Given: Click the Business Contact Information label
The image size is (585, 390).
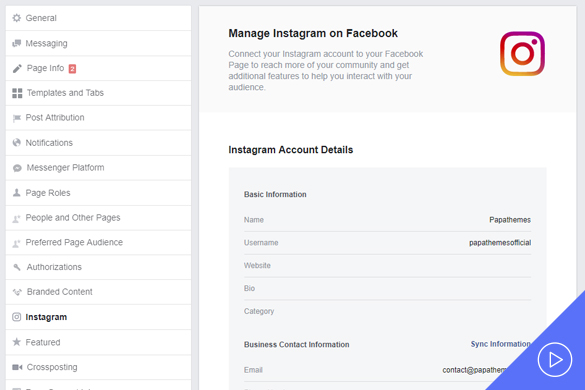Looking at the screenshot, I should coord(297,344).
